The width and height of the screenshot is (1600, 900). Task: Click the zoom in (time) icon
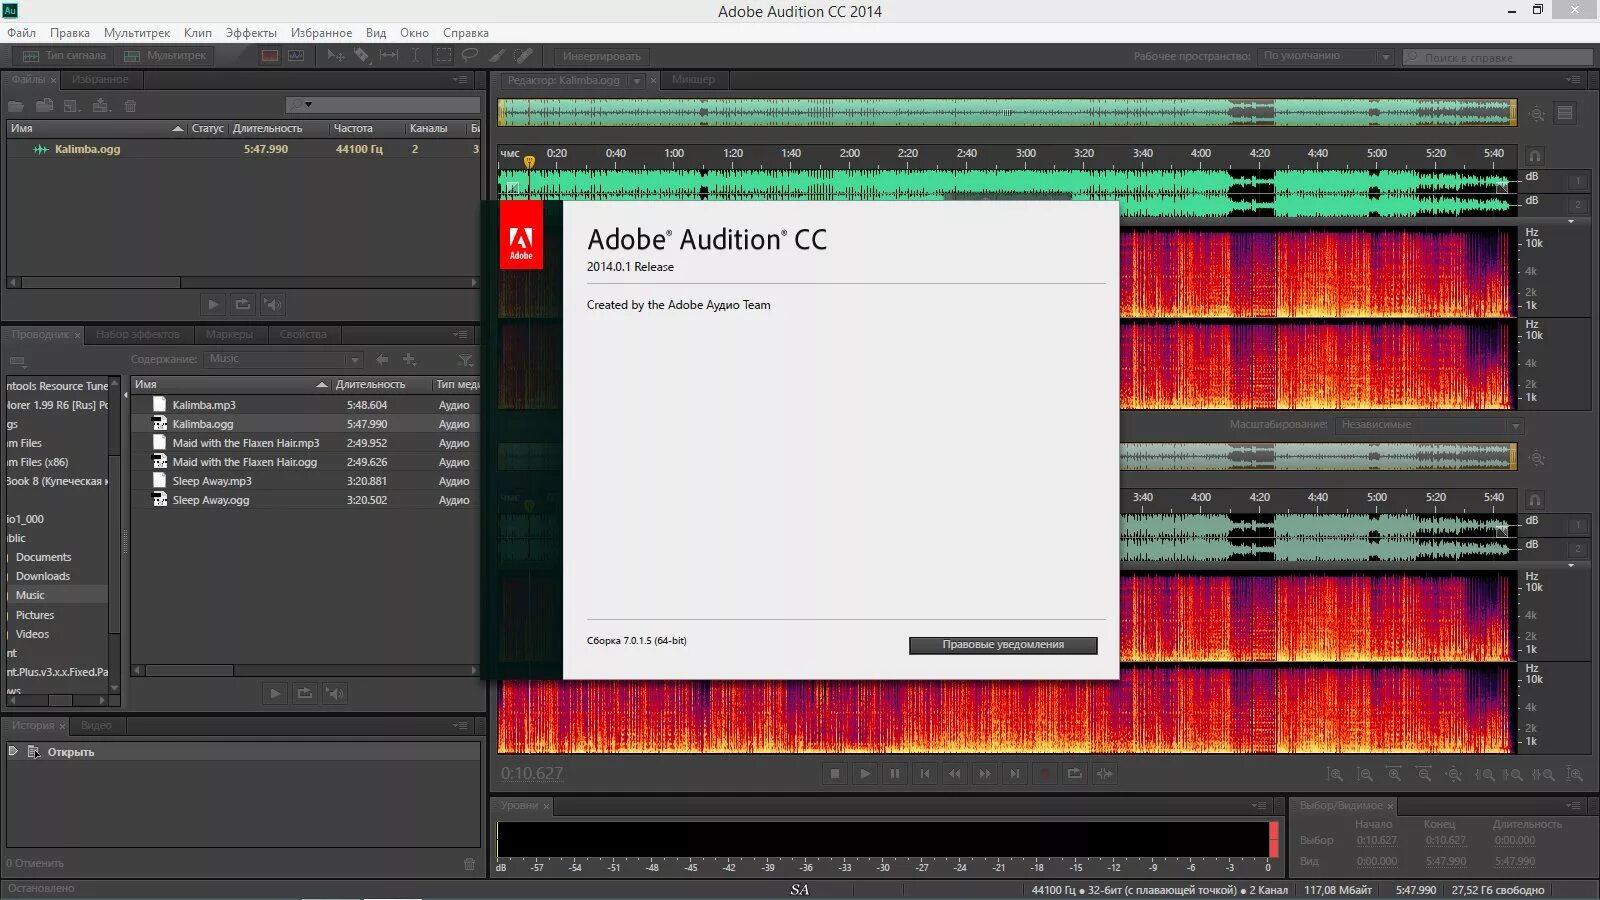(1394, 774)
